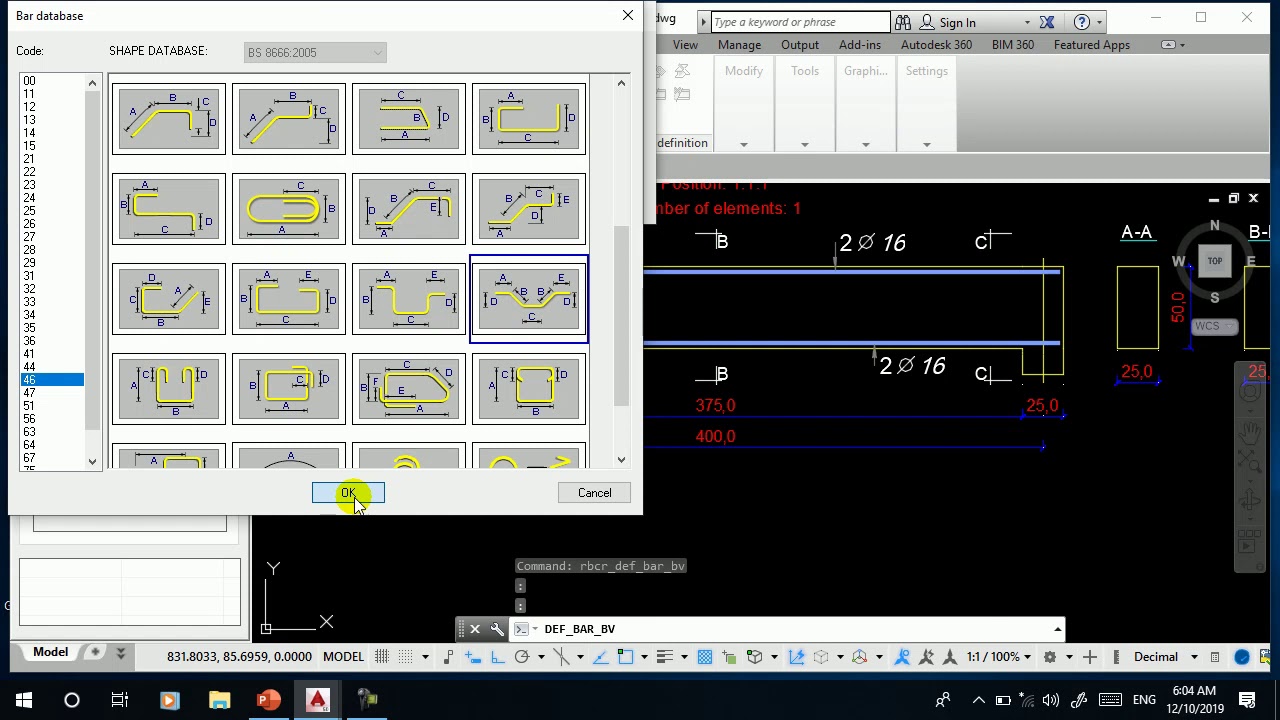The image size is (1280, 720).
Task: Switch to the Model layout tab
Action: [x=50, y=652]
